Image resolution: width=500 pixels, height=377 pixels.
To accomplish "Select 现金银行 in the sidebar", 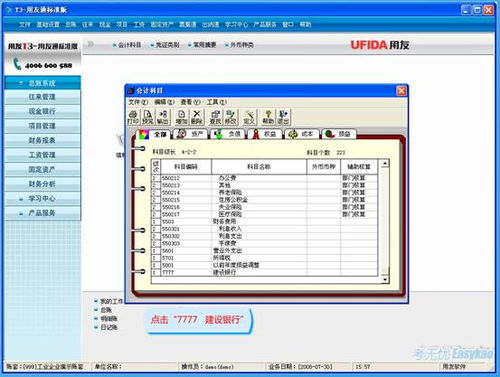I will click(42, 111).
